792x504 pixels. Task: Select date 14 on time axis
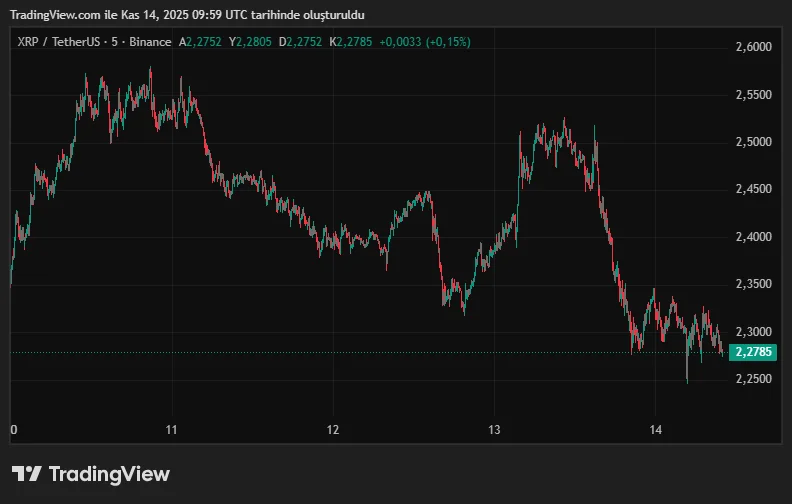[655, 430]
